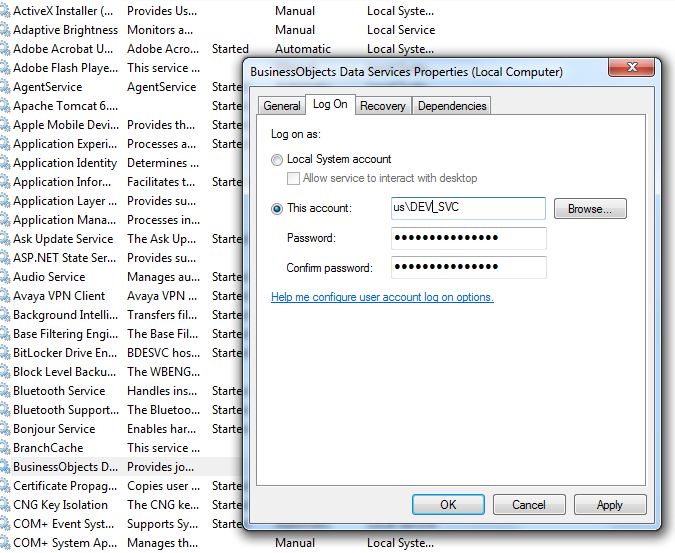
Task: Select Base Filtering Engi... service
Action: (x=65, y=334)
